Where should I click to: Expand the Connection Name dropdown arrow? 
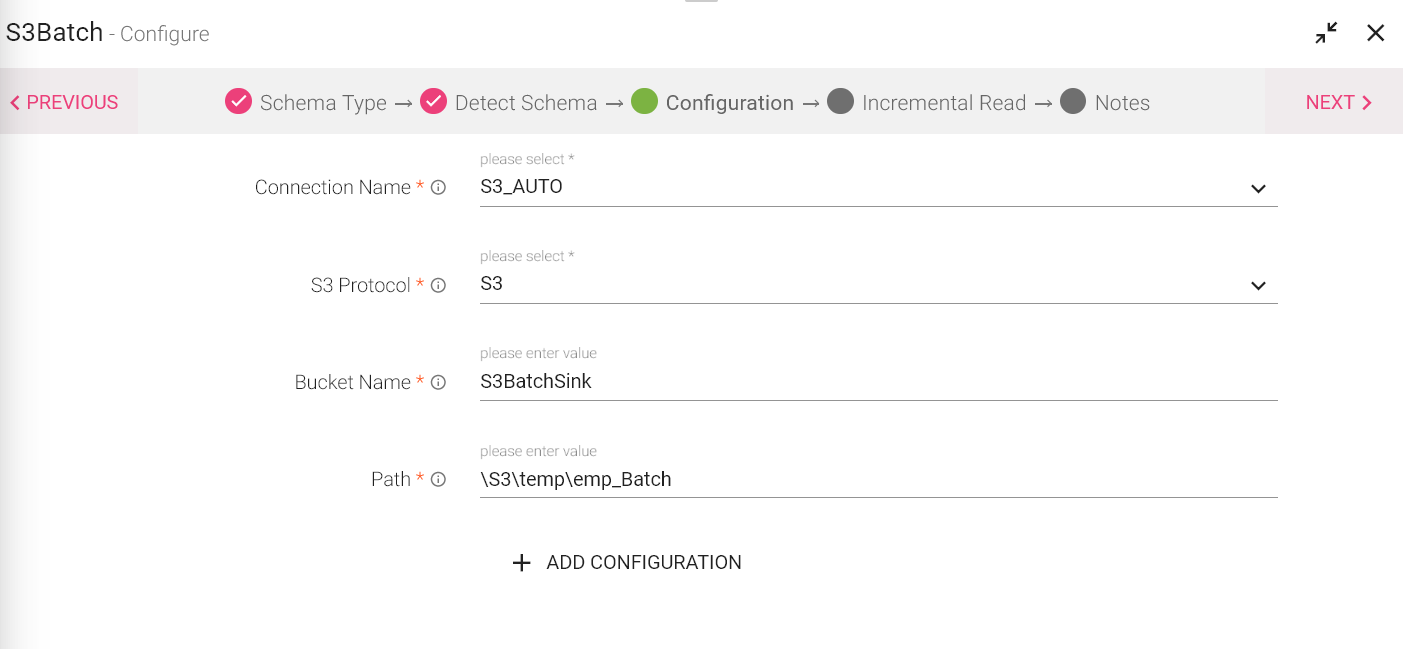click(1258, 189)
